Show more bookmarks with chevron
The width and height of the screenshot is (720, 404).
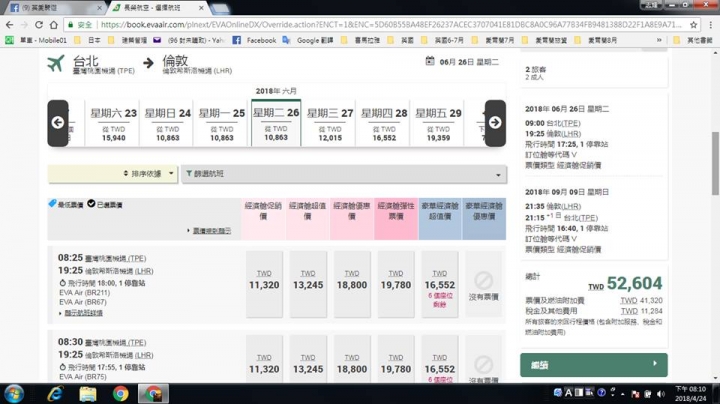click(659, 40)
